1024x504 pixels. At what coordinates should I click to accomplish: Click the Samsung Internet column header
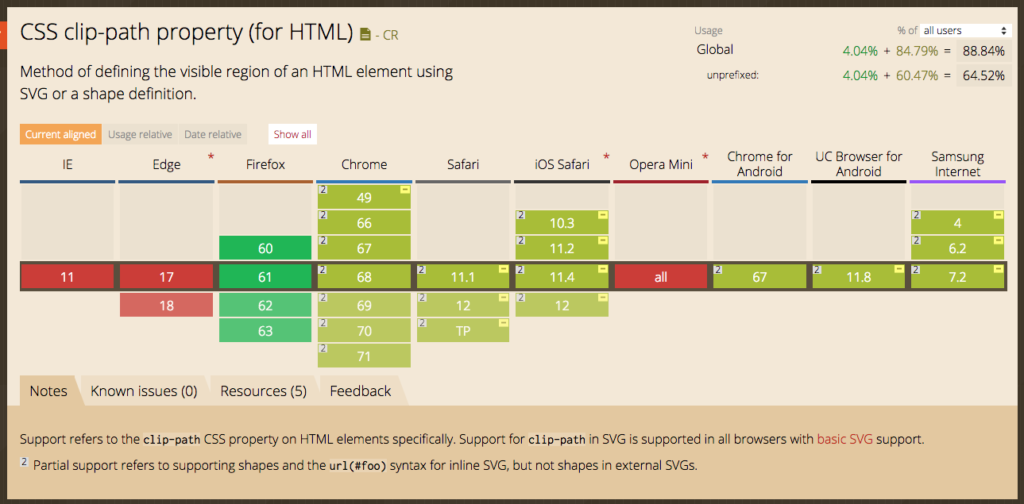[957, 165]
